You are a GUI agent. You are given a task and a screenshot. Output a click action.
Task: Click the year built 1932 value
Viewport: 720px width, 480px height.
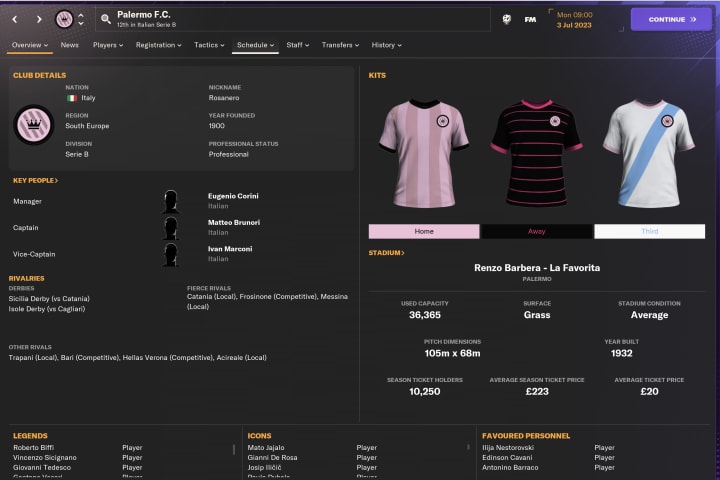[621, 353]
